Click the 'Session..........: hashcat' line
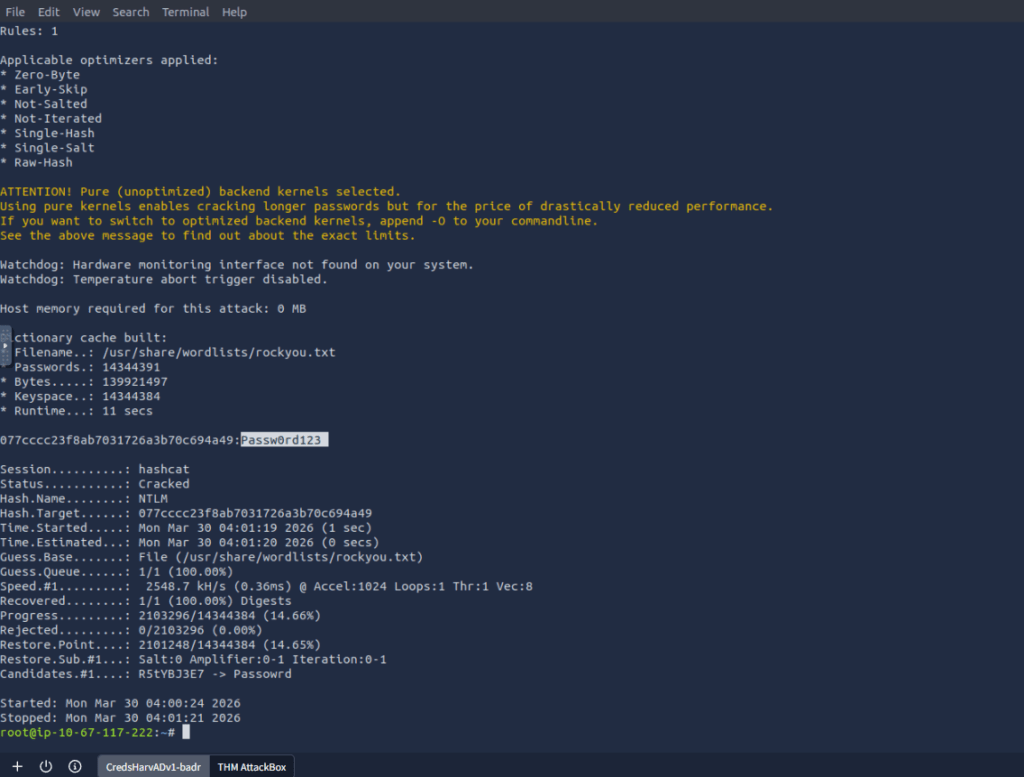 (95, 469)
